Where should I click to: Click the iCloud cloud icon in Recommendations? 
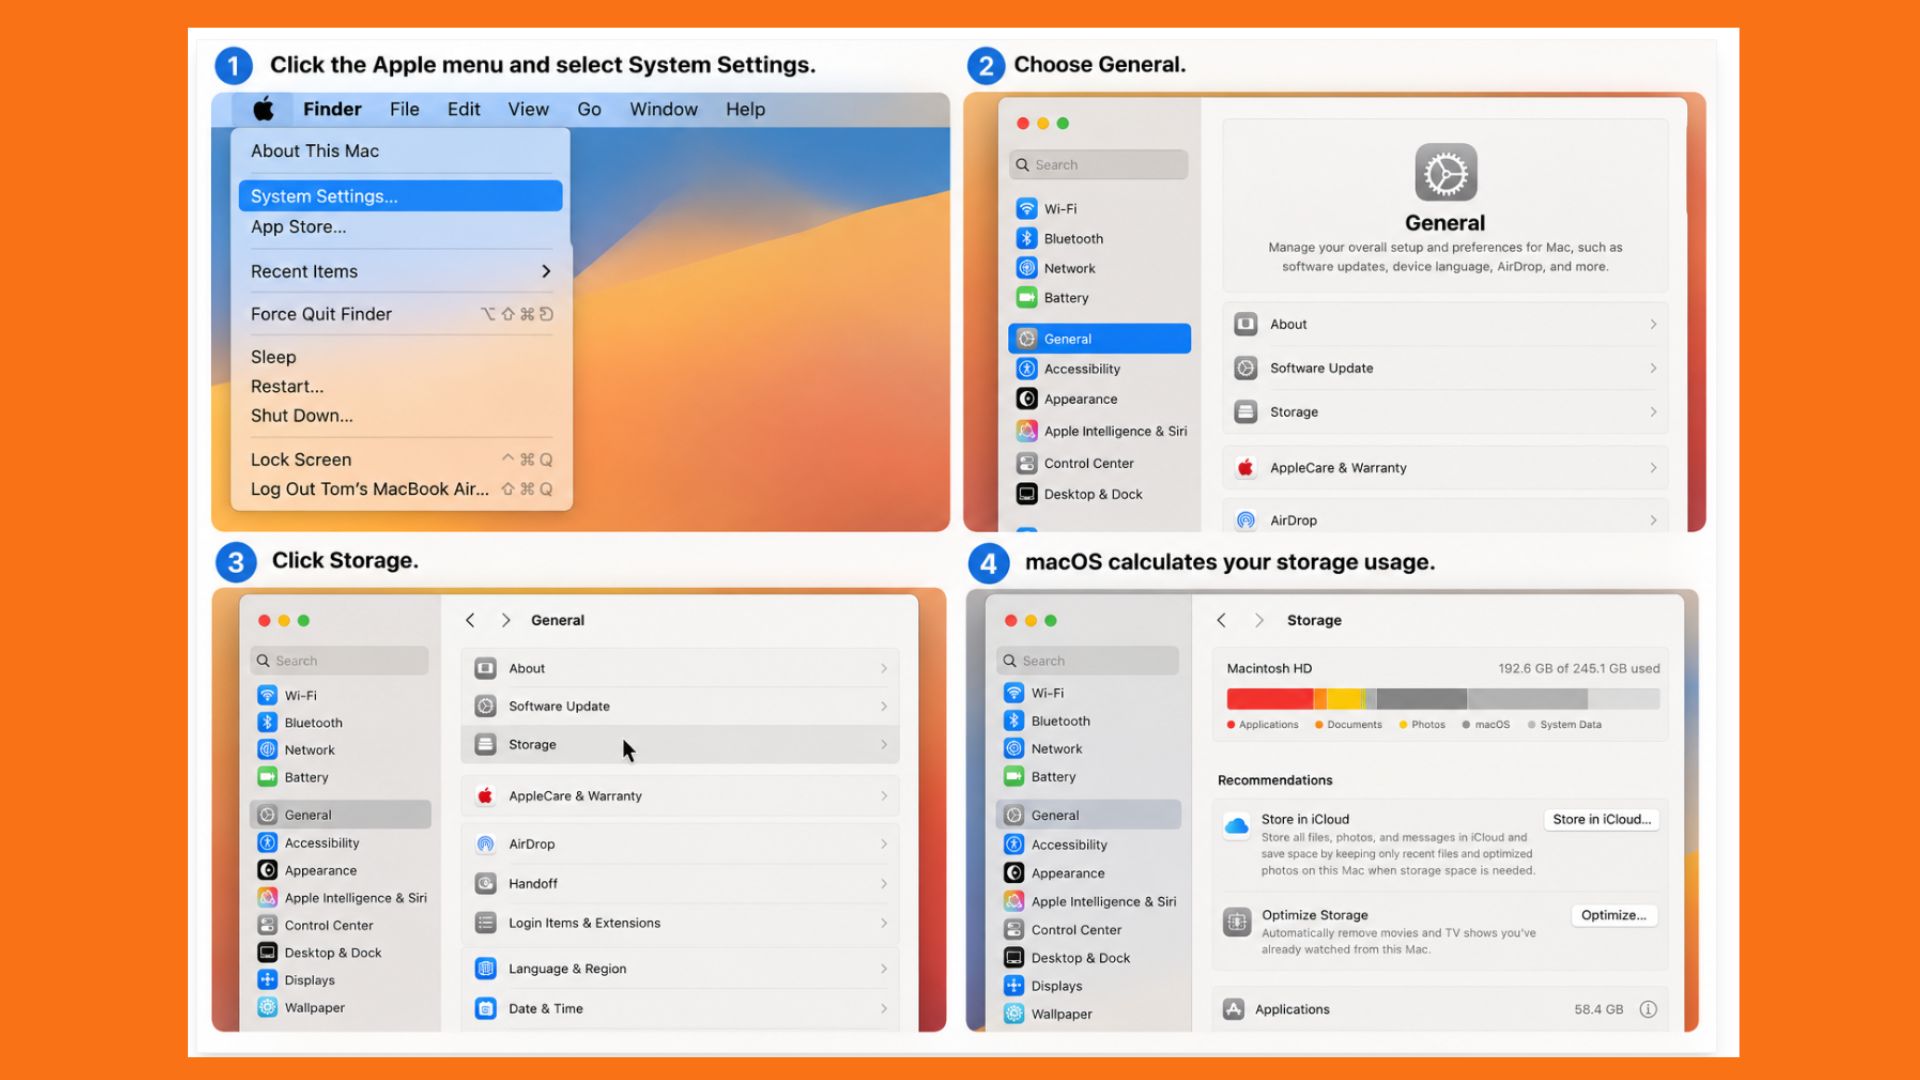click(x=1237, y=826)
